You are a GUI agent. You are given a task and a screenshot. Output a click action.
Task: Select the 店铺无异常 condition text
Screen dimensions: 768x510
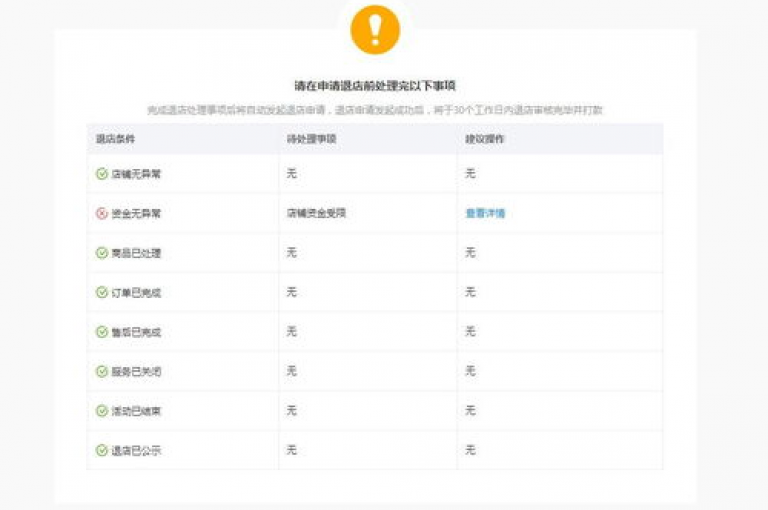tap(136, 174)
